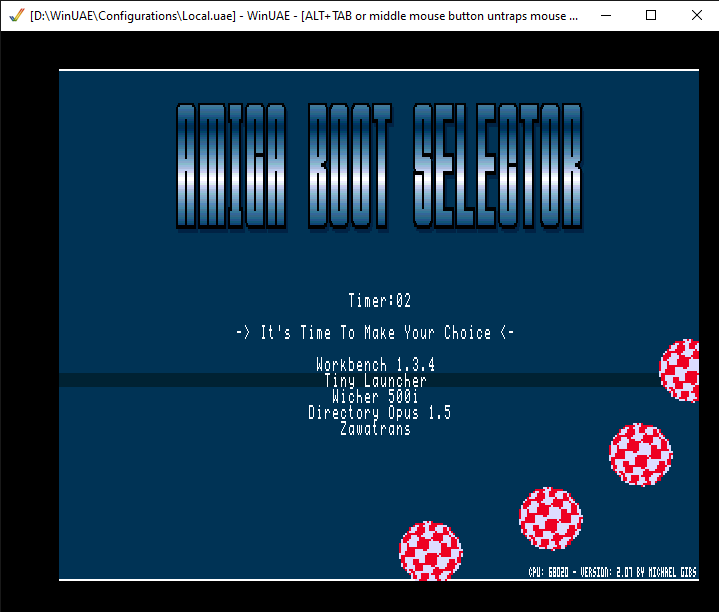Click the WinUAE window title text
The image size is (719, 612).
[x=304, y=16]
